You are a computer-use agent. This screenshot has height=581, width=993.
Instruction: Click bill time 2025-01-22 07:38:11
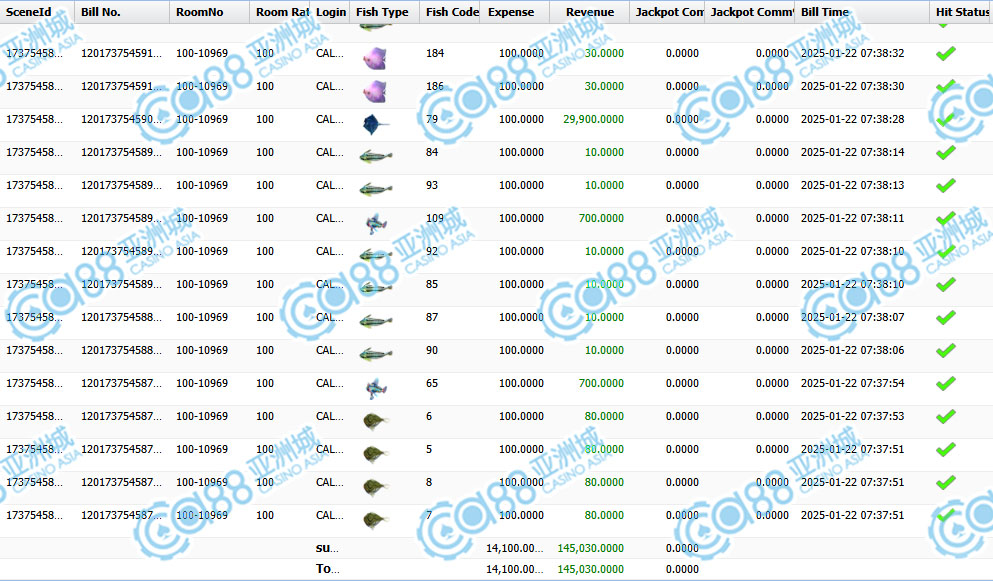click(x=852, y=218)
